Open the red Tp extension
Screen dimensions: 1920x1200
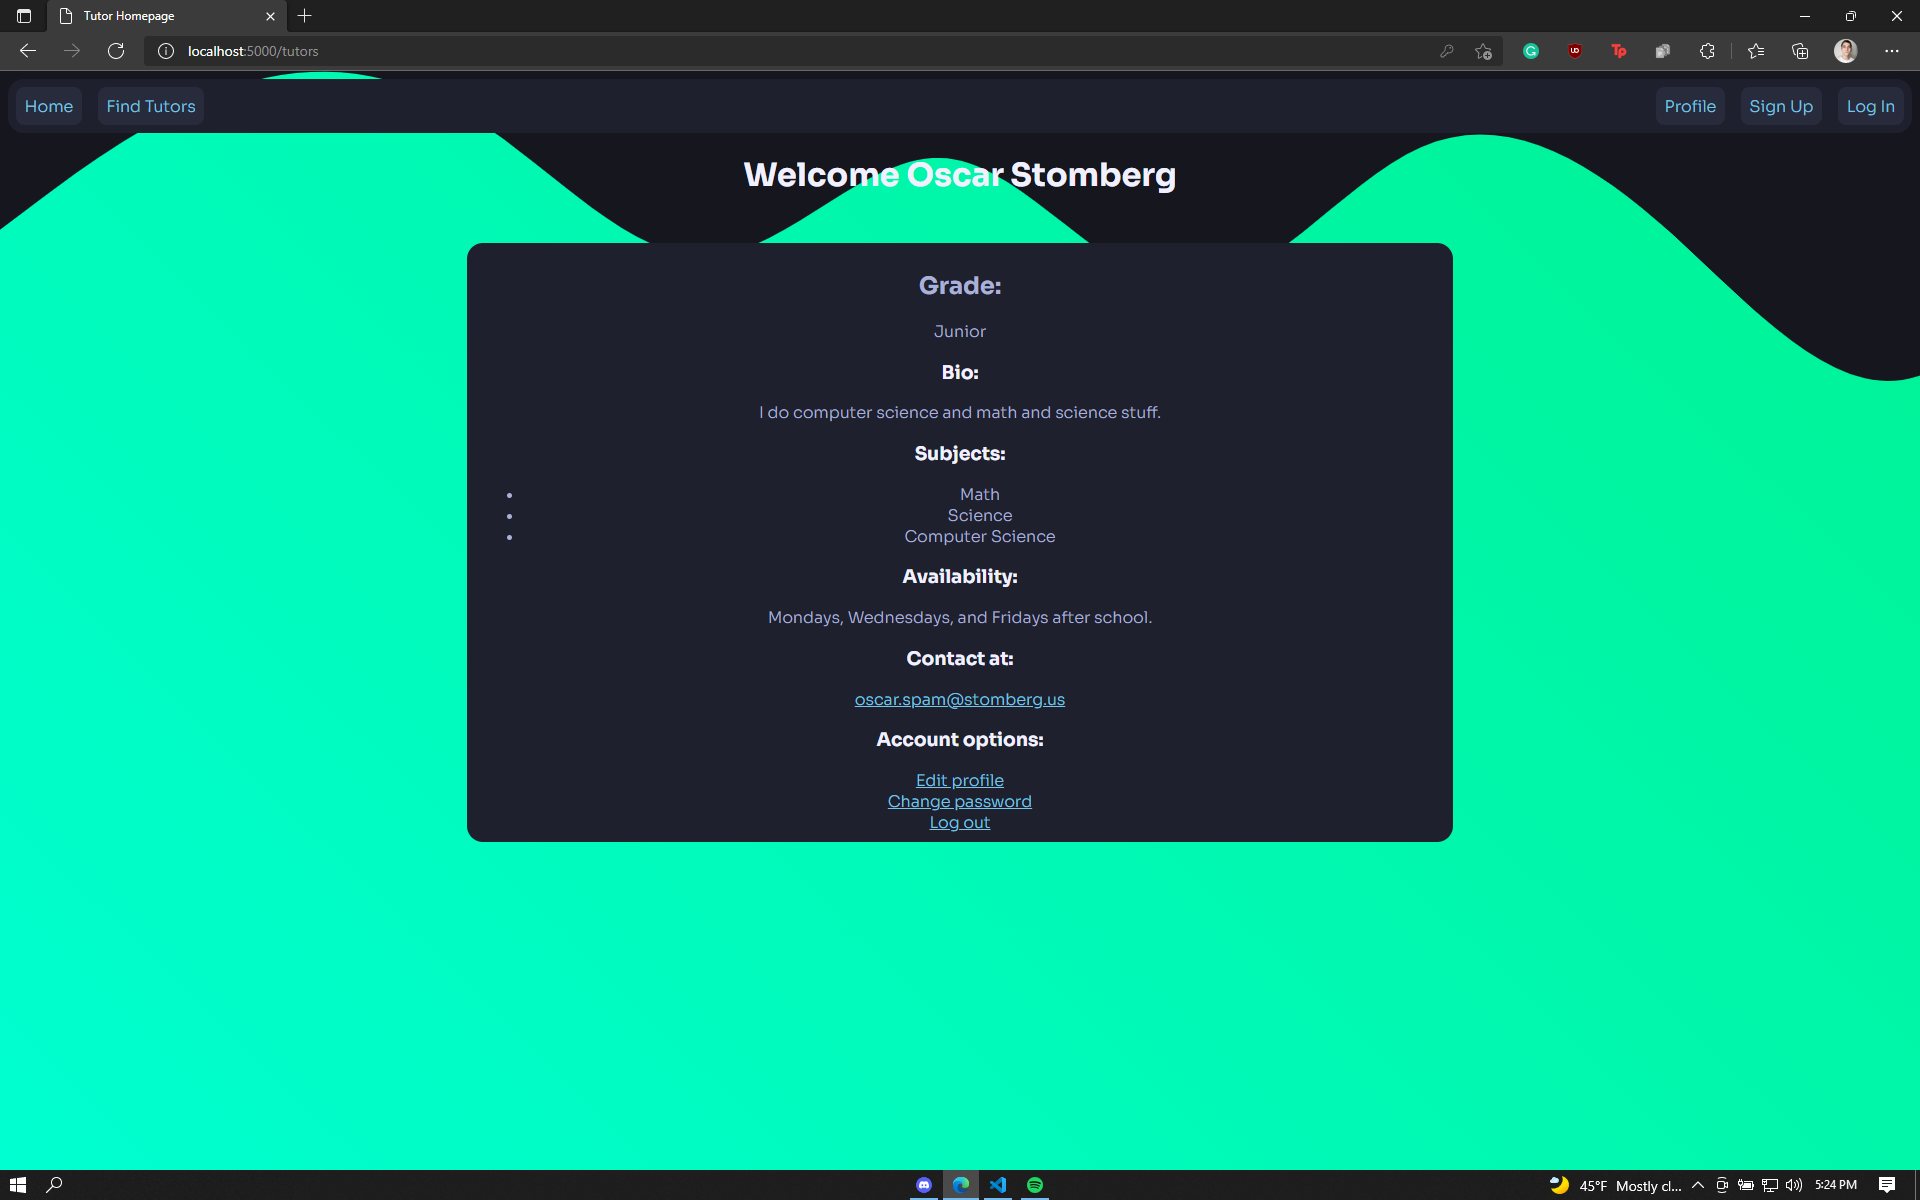[1619, 51]
